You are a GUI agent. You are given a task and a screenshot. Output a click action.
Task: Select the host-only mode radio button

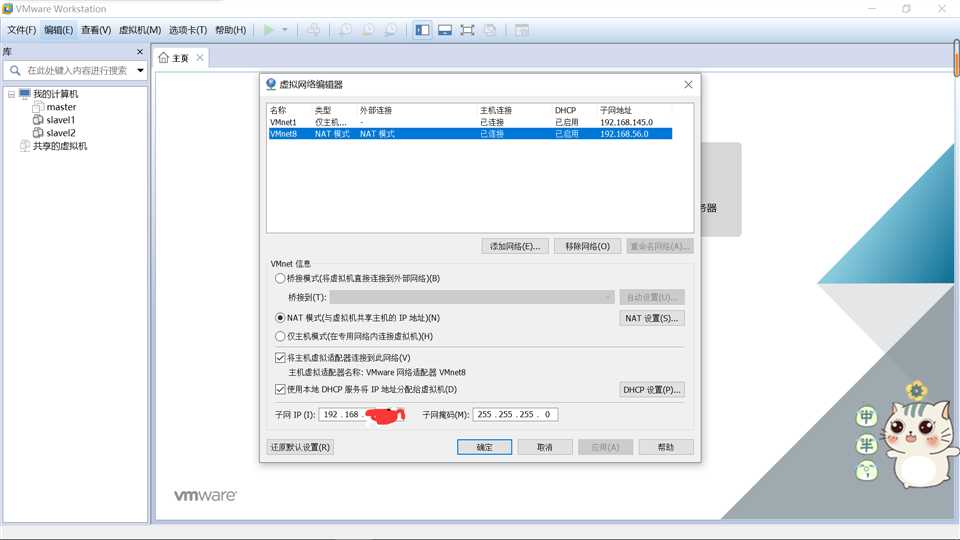280,336
